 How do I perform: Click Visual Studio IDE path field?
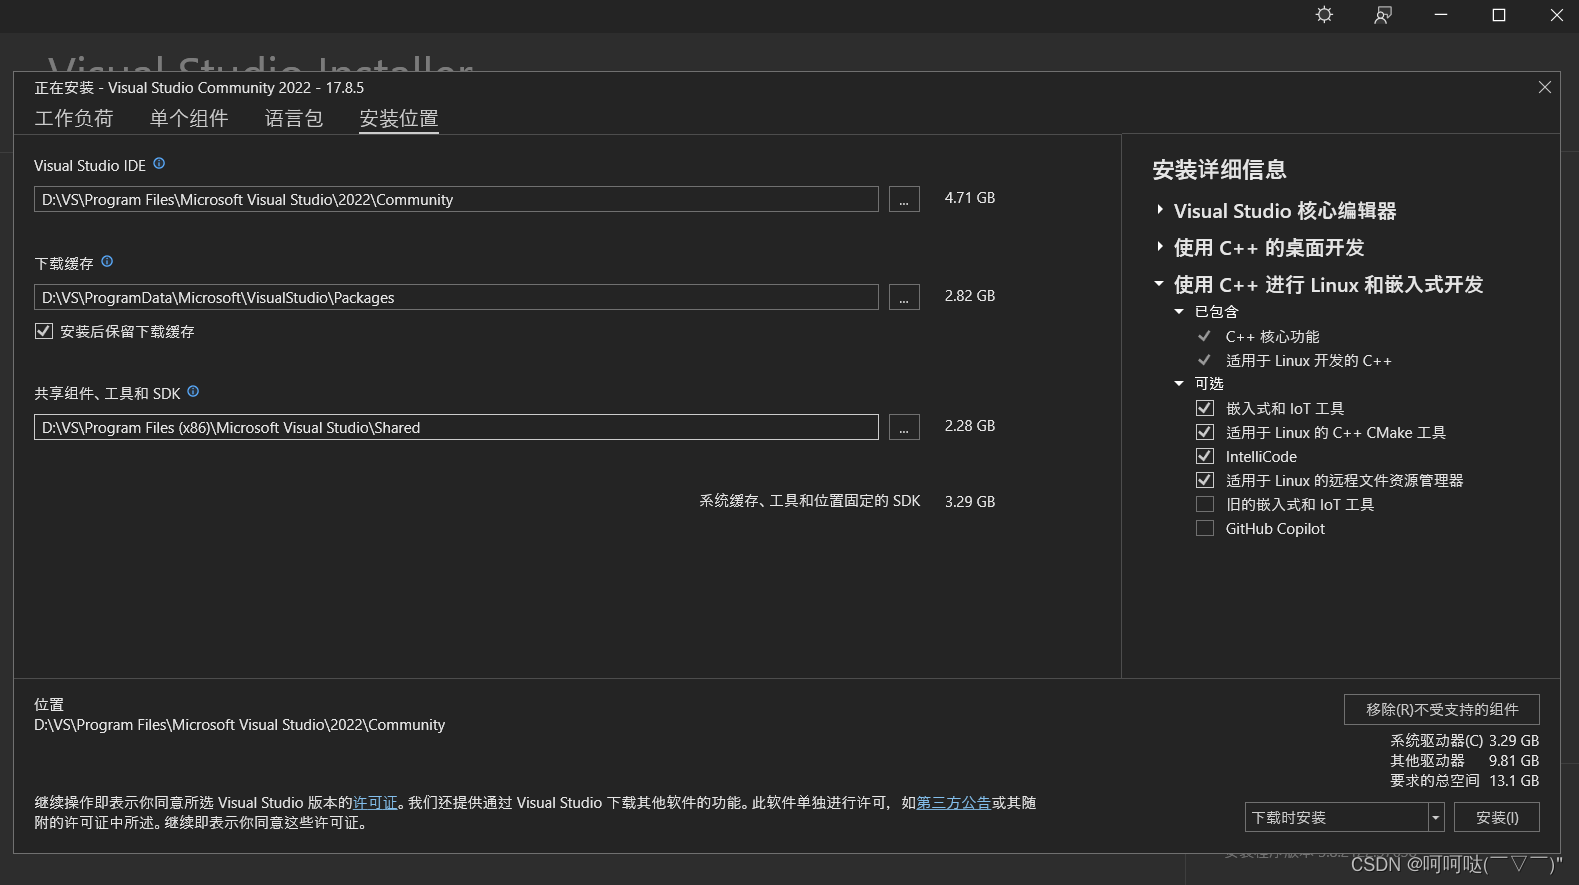[456, 199]
